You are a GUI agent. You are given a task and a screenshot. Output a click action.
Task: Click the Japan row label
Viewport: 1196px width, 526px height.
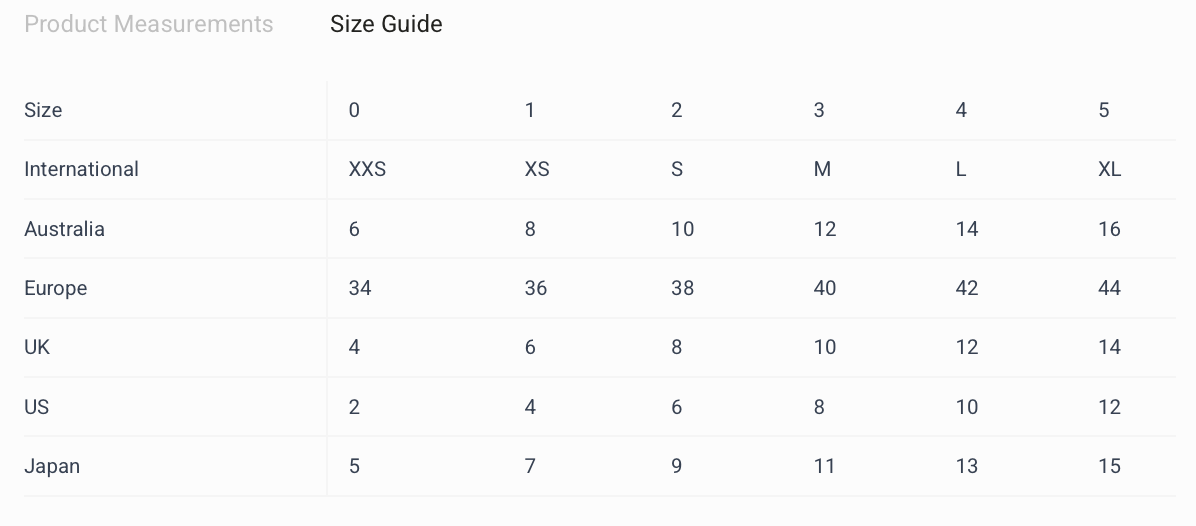coord(52,466)
